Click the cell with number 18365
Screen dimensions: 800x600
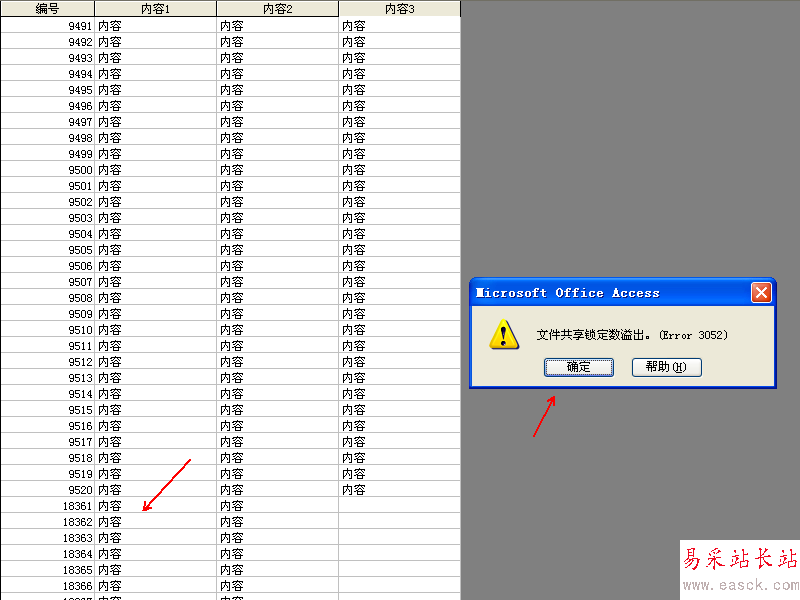tap(47, 570)
